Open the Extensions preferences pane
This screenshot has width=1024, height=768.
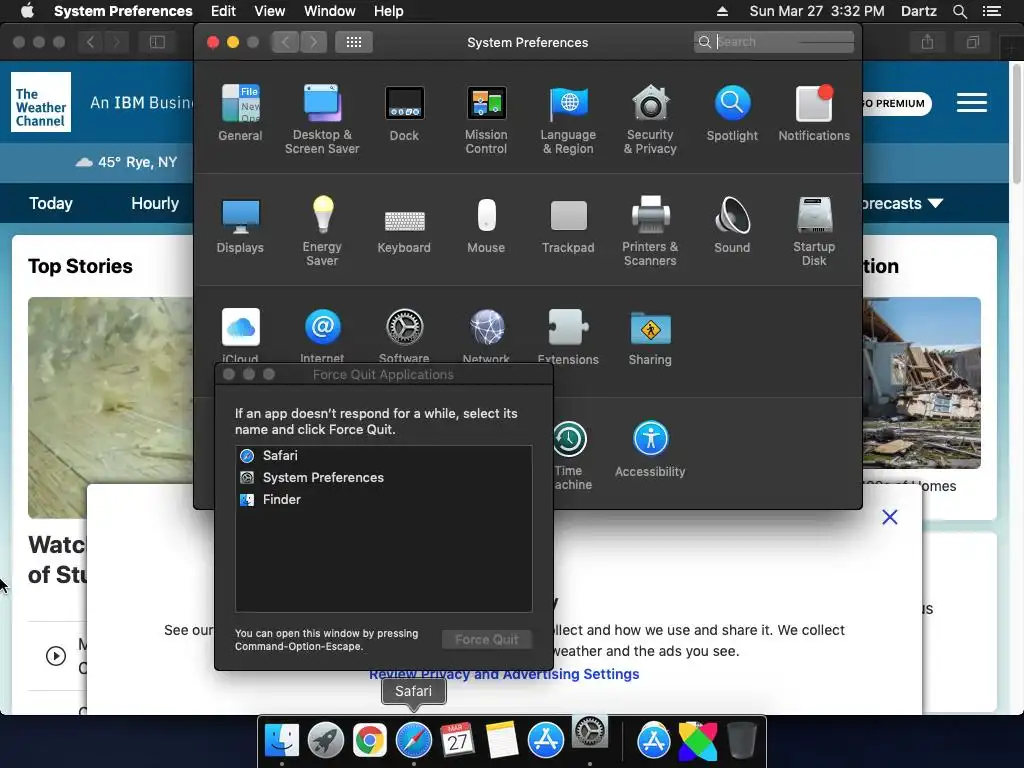click(568, 336)
